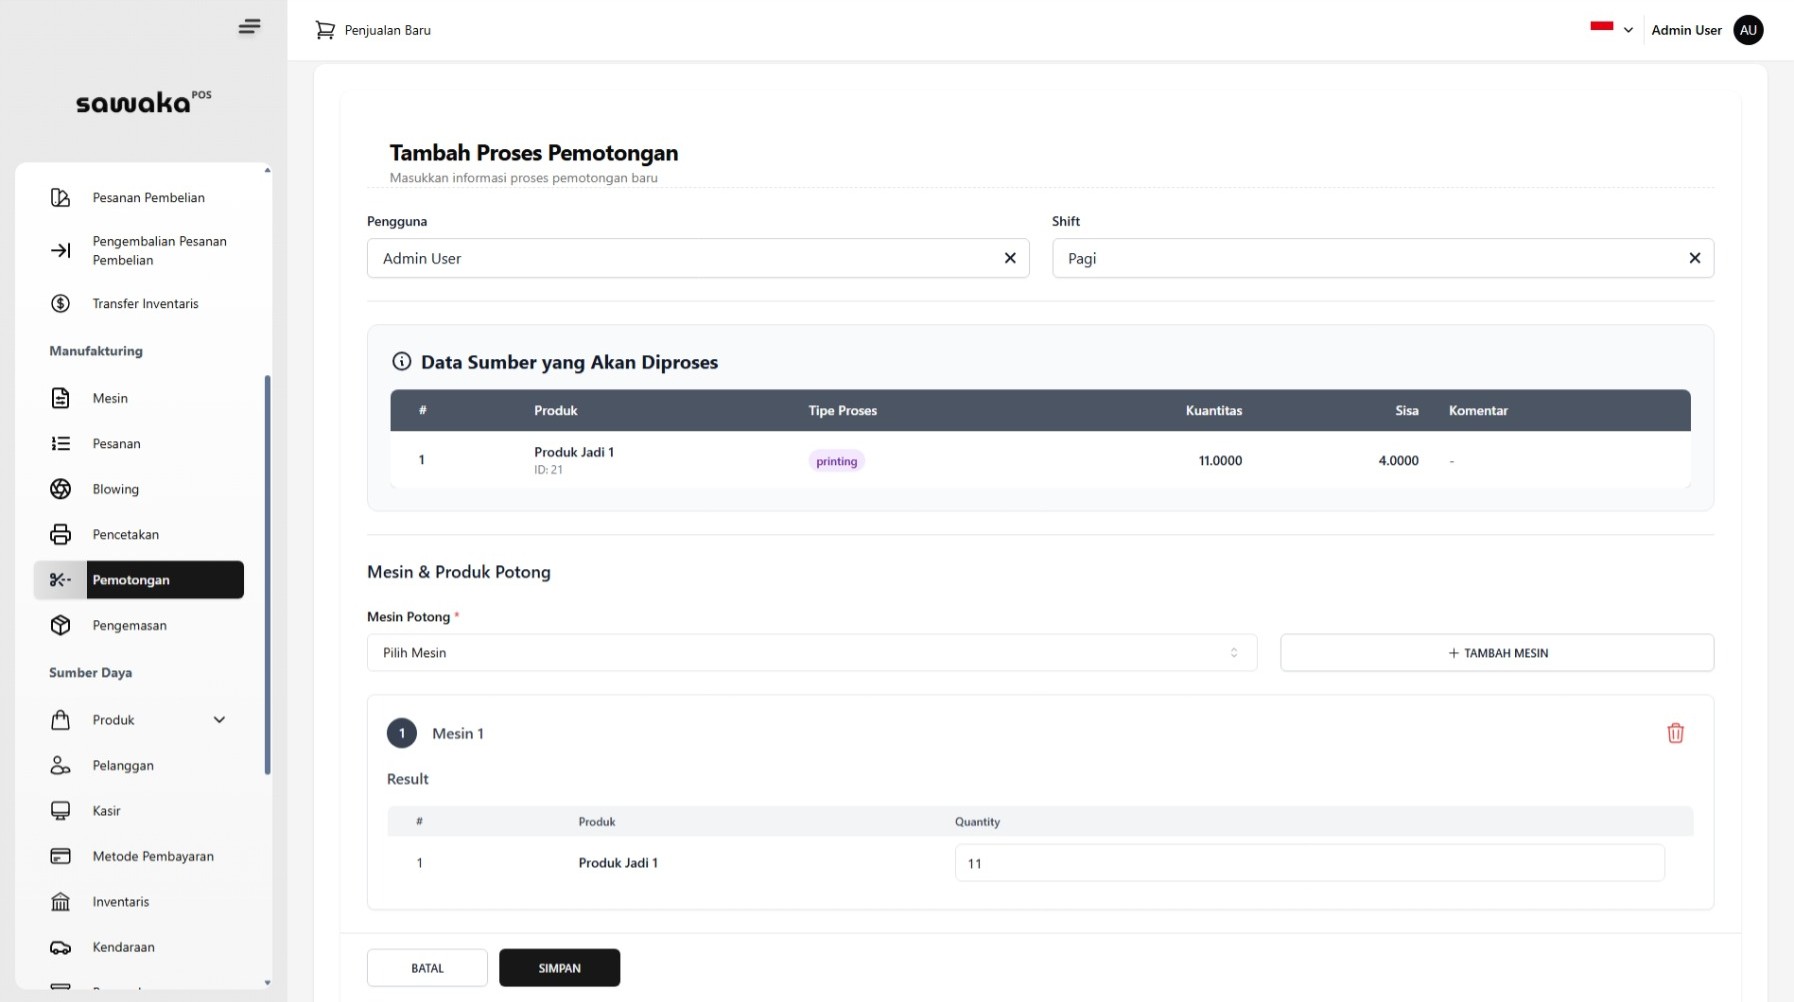This screenshot has height=1002, width=1794.
Task: Go to Pesanan Pembelian menu item
Action: 148,198
